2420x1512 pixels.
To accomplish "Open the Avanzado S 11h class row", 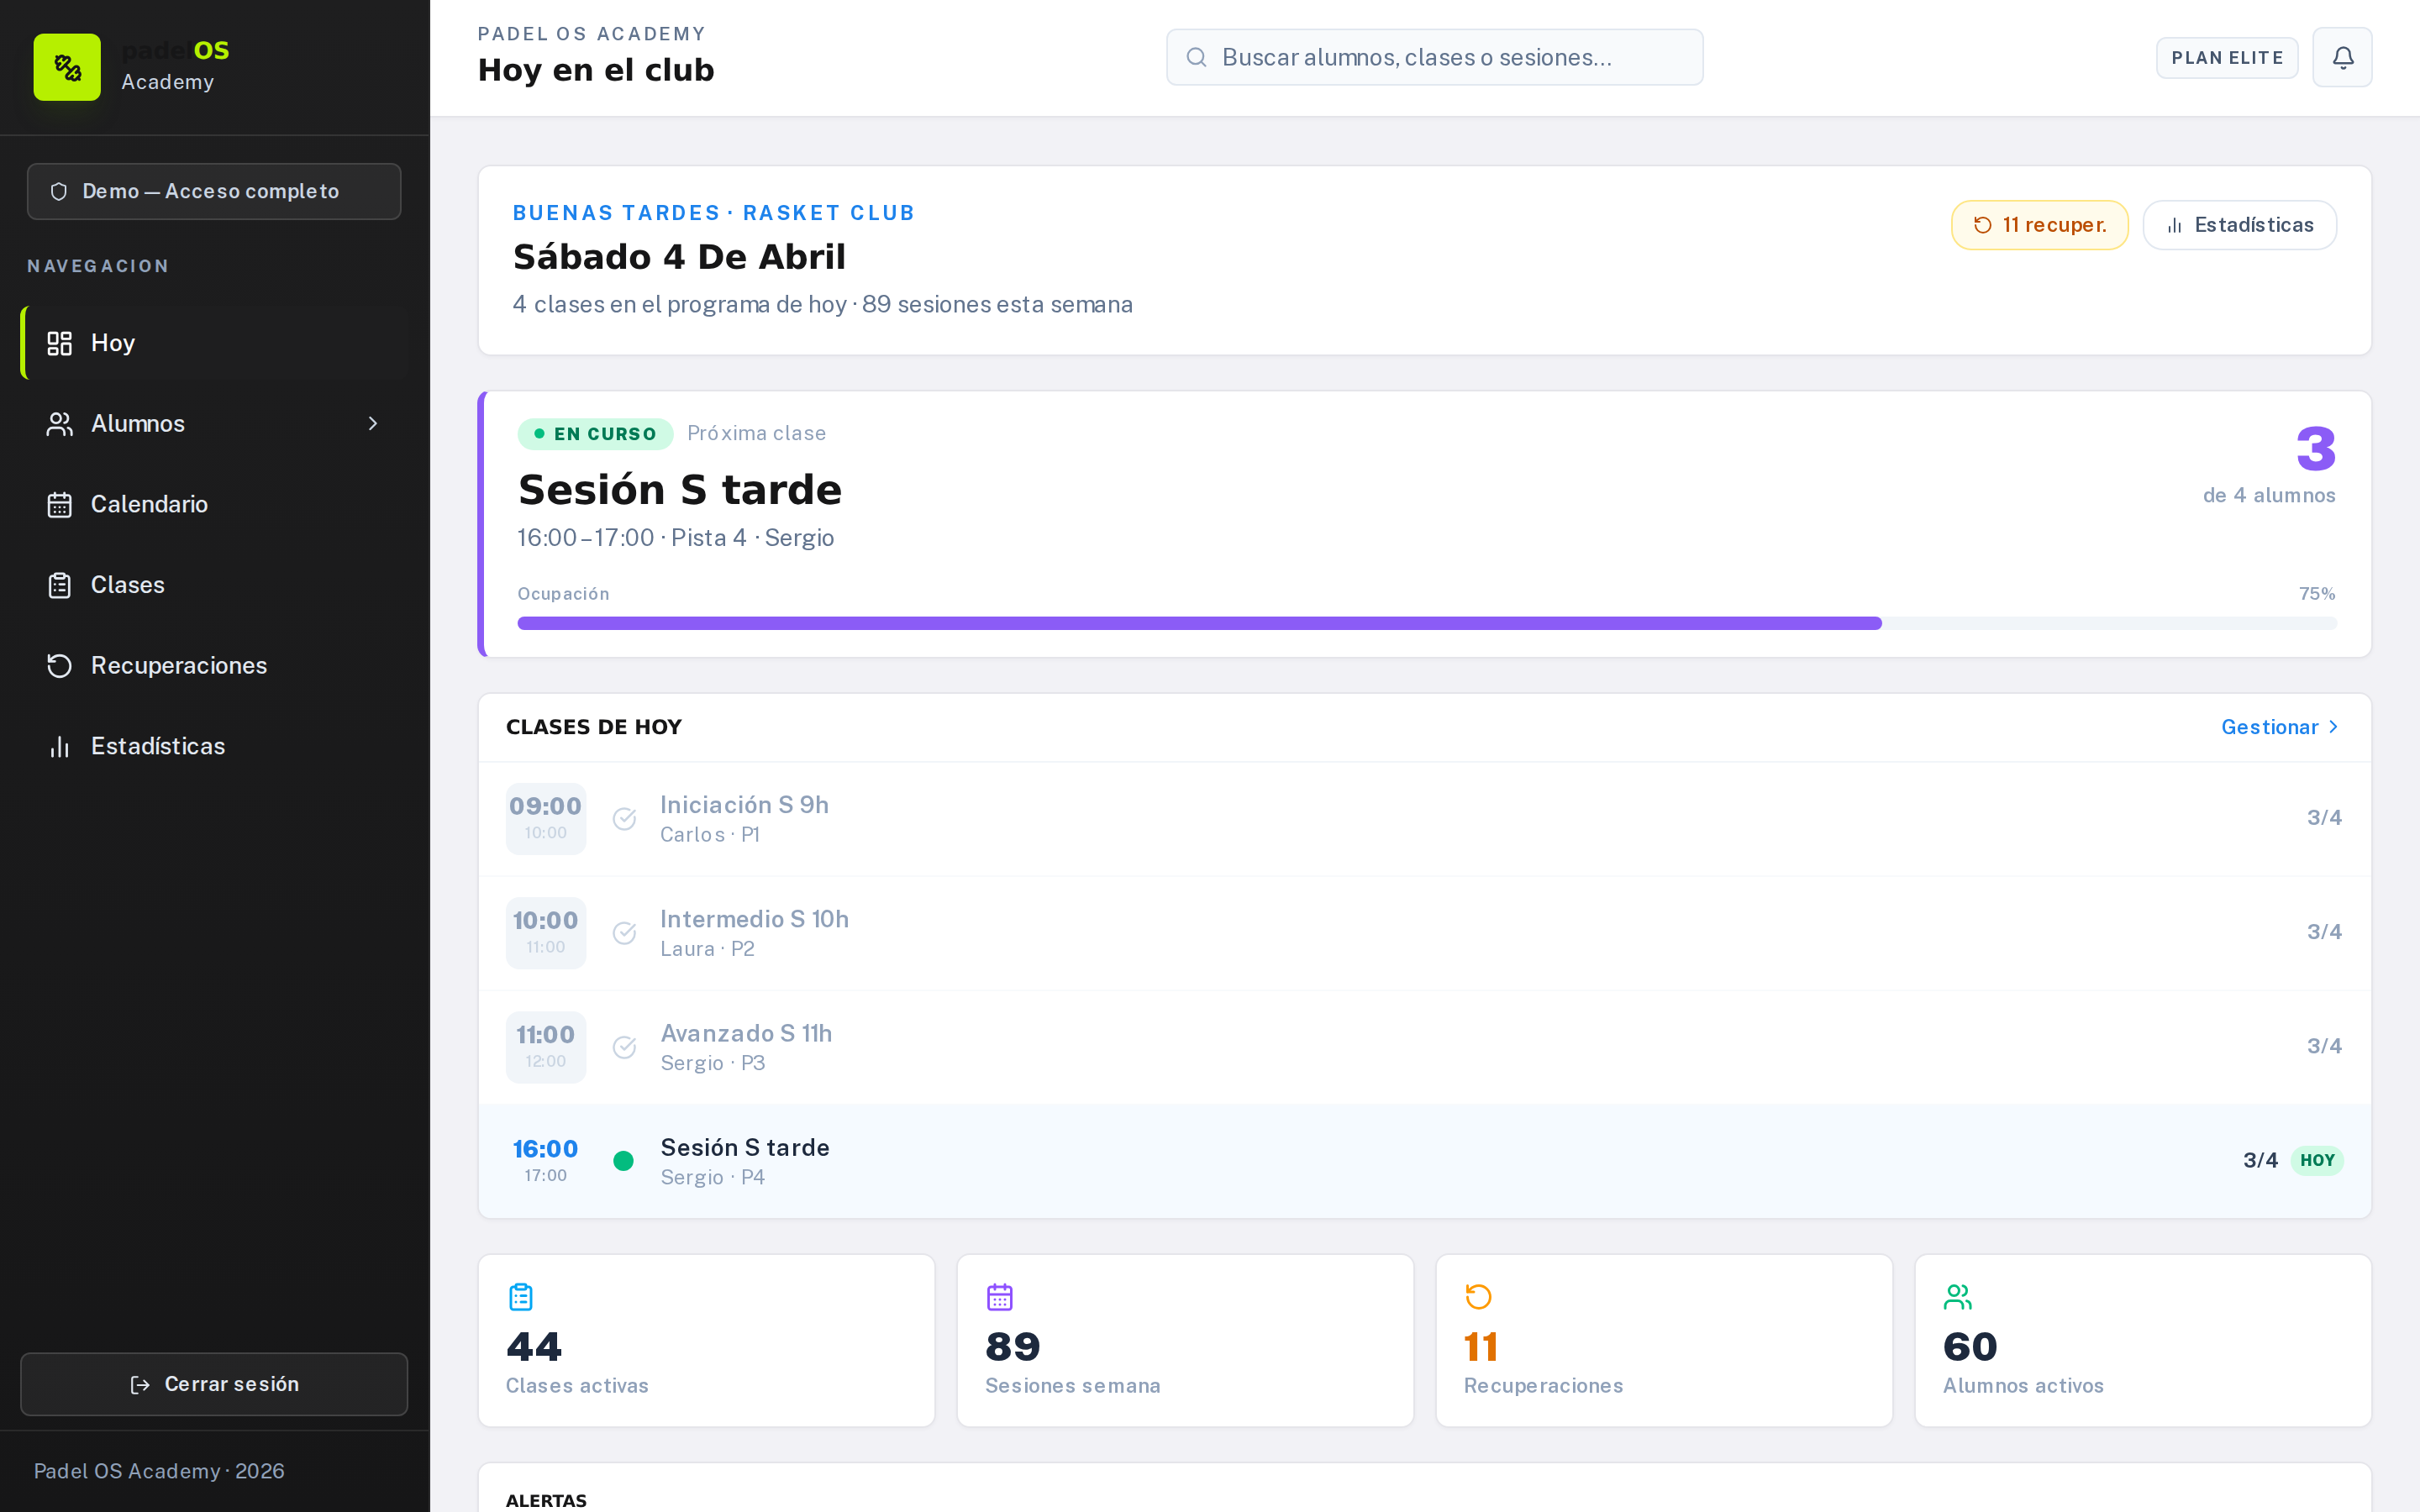I will (x=1424, y=1047).
